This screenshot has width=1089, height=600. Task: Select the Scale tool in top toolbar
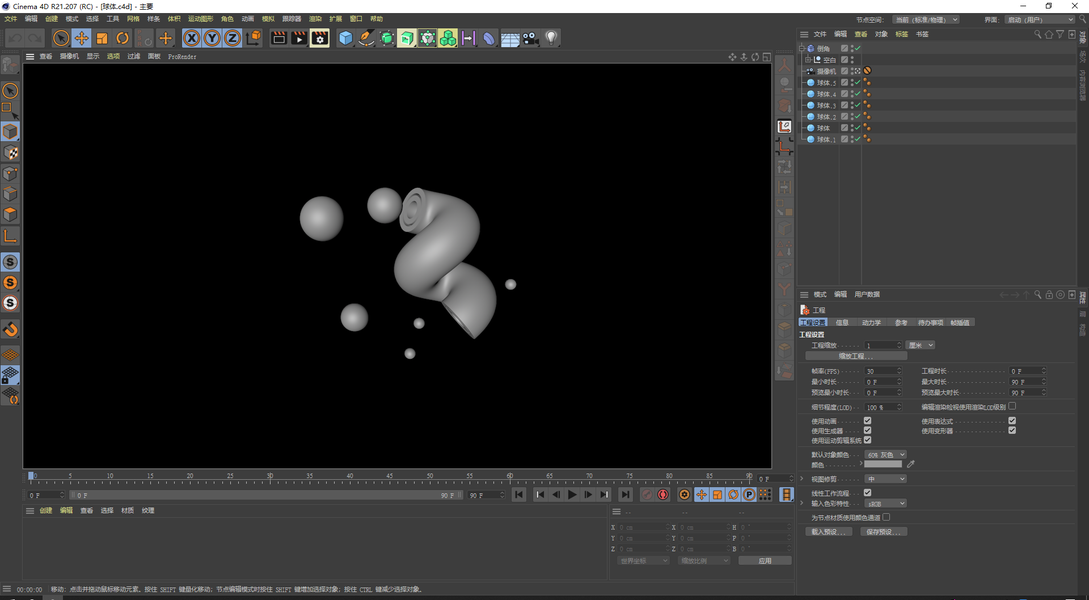(x=102, y=38)
